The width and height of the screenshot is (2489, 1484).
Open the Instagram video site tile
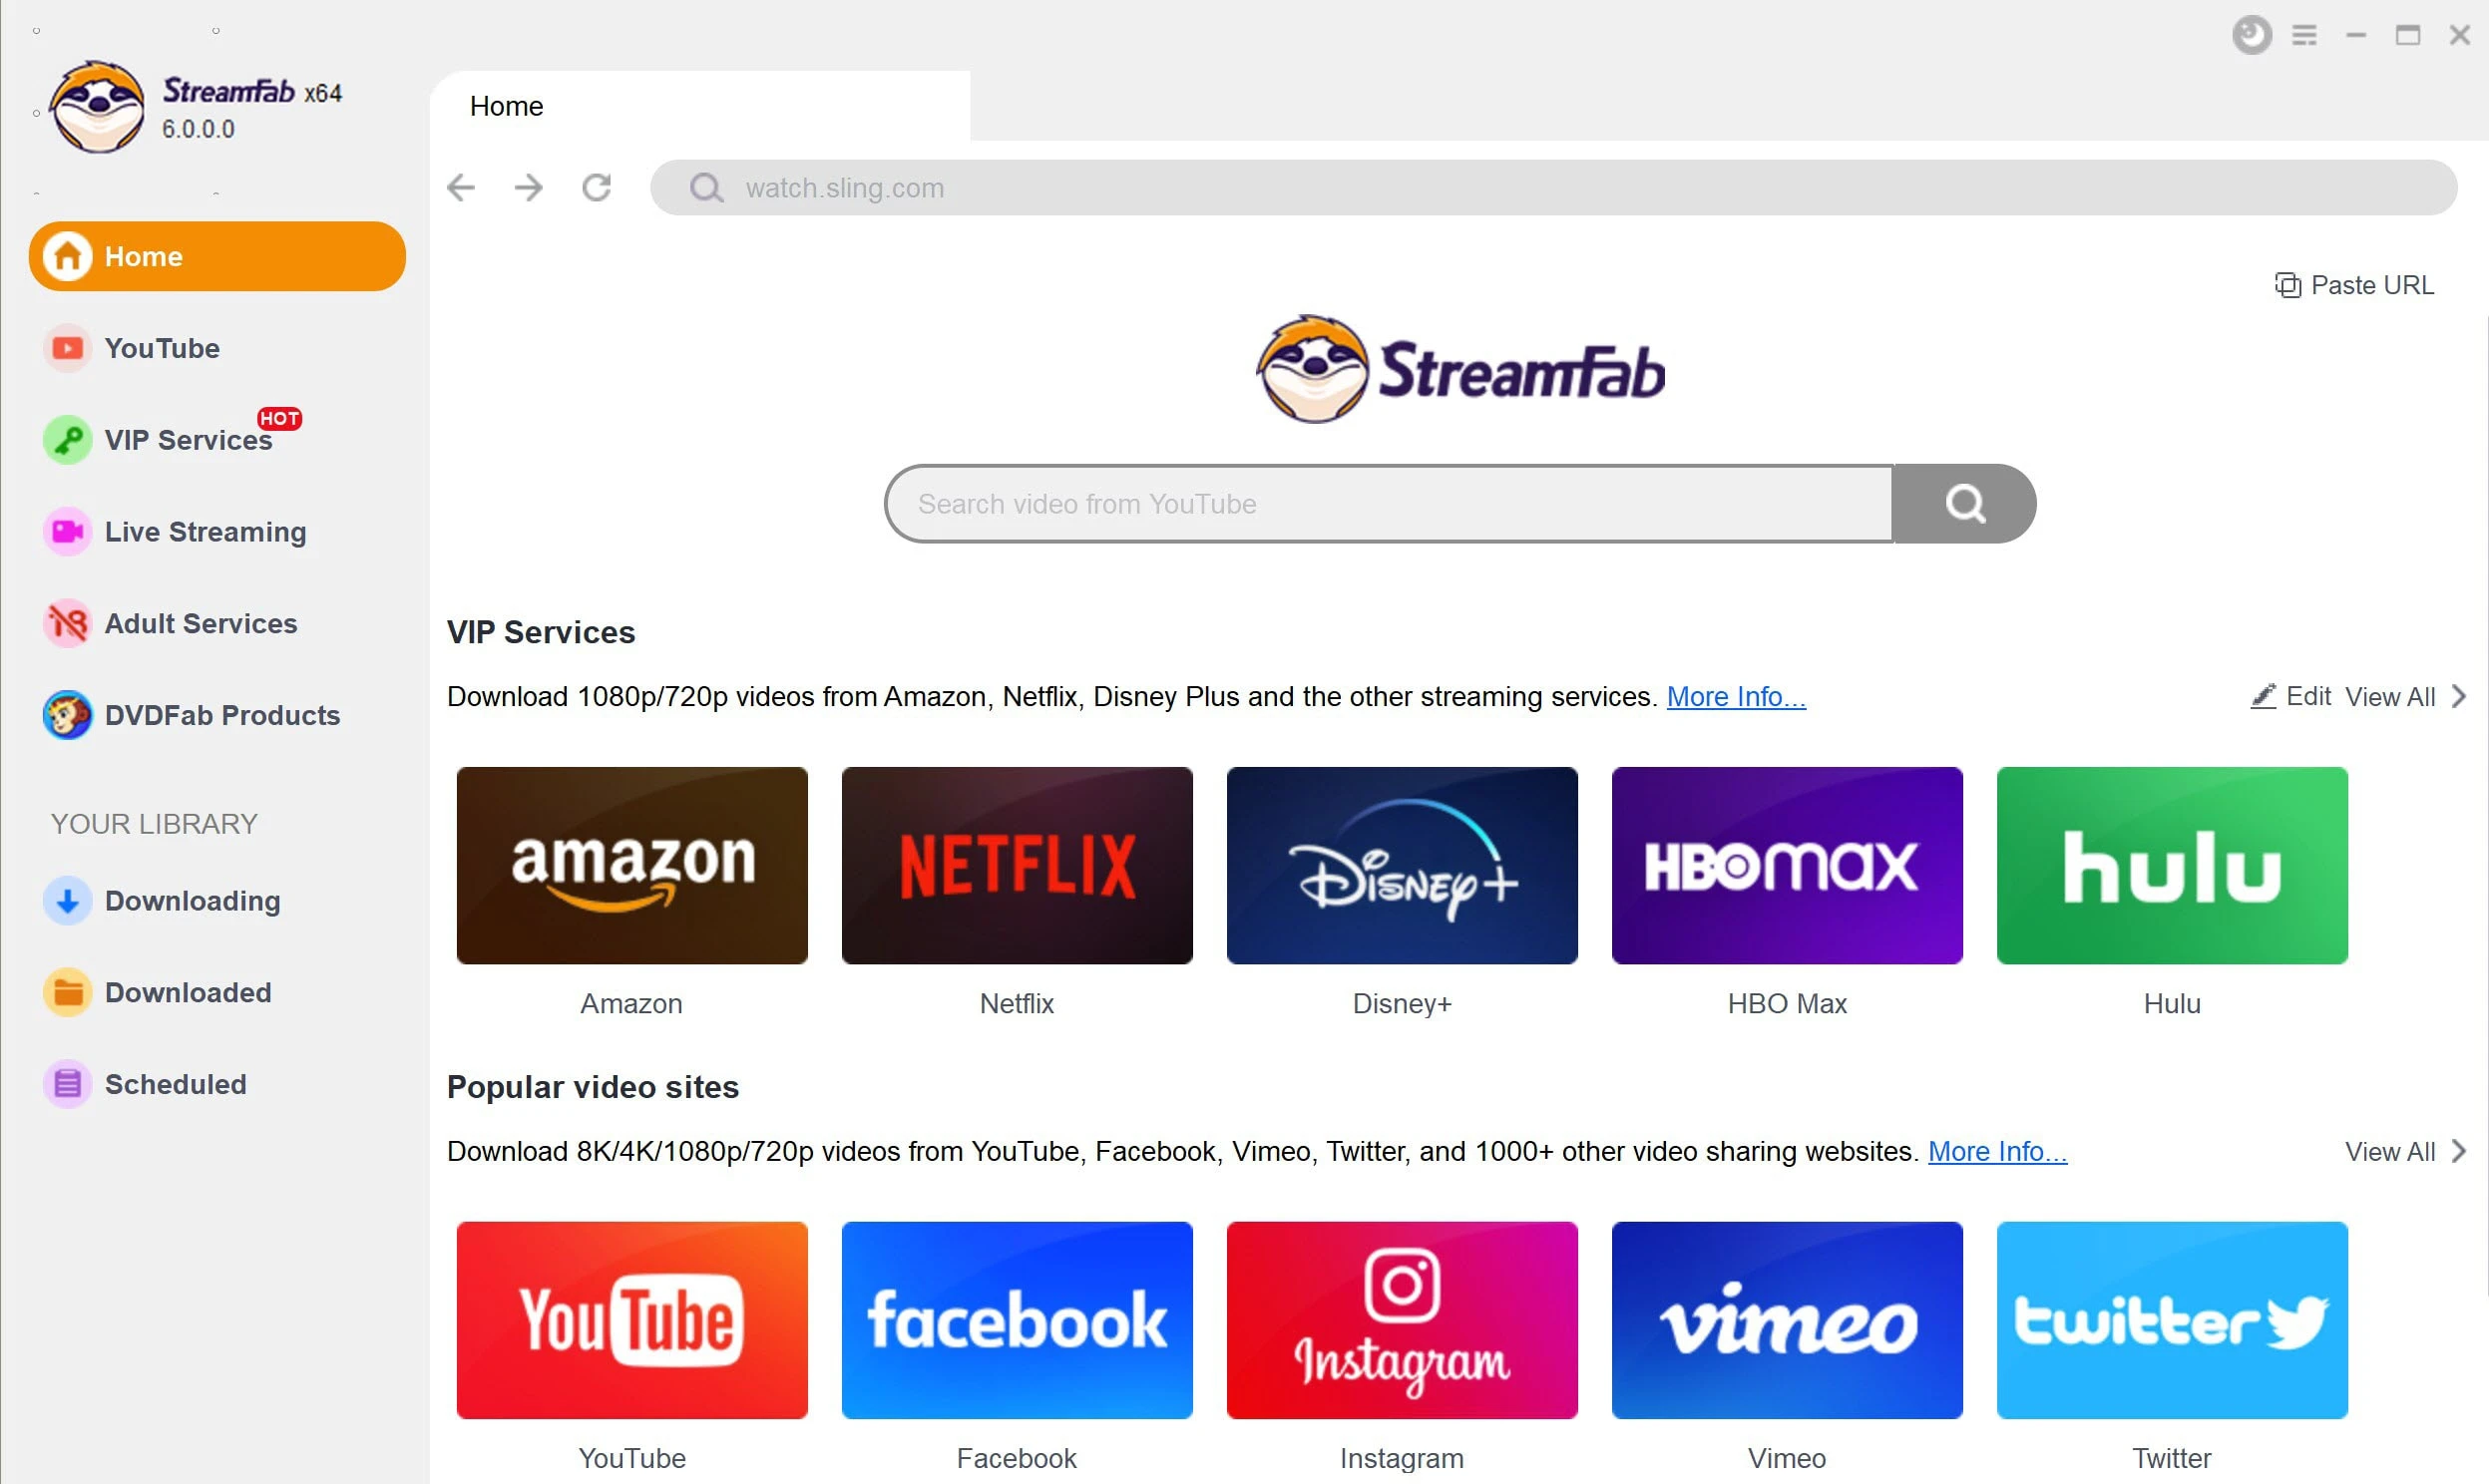point(1402,1320)
